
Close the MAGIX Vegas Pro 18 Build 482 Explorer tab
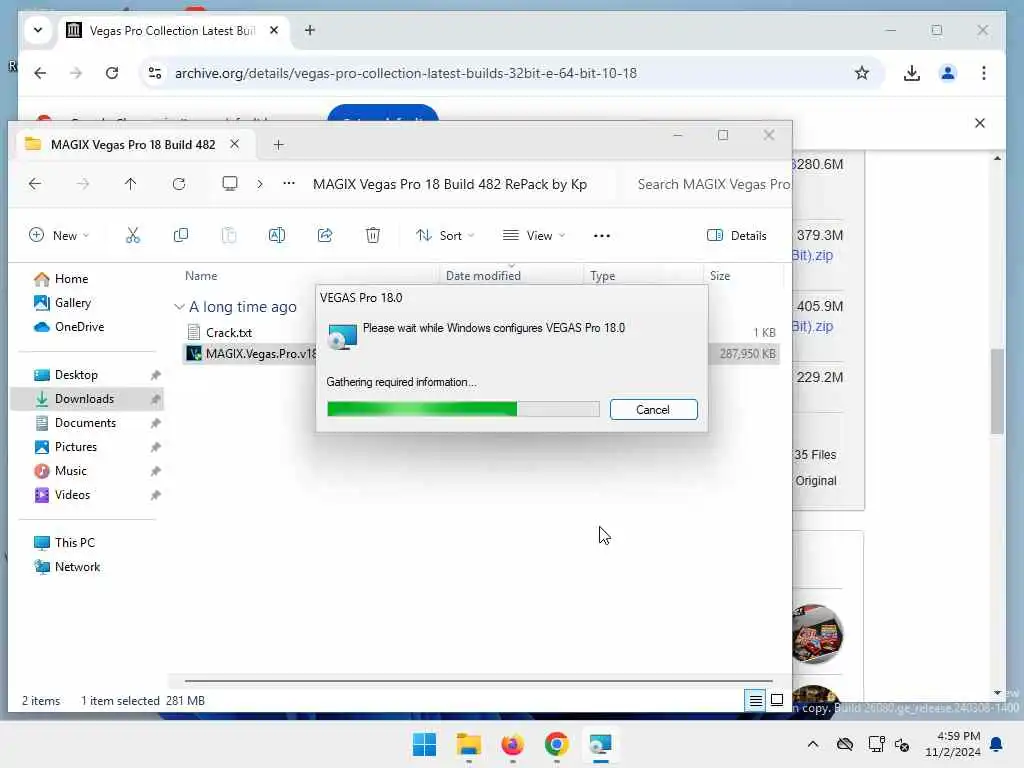234,144
